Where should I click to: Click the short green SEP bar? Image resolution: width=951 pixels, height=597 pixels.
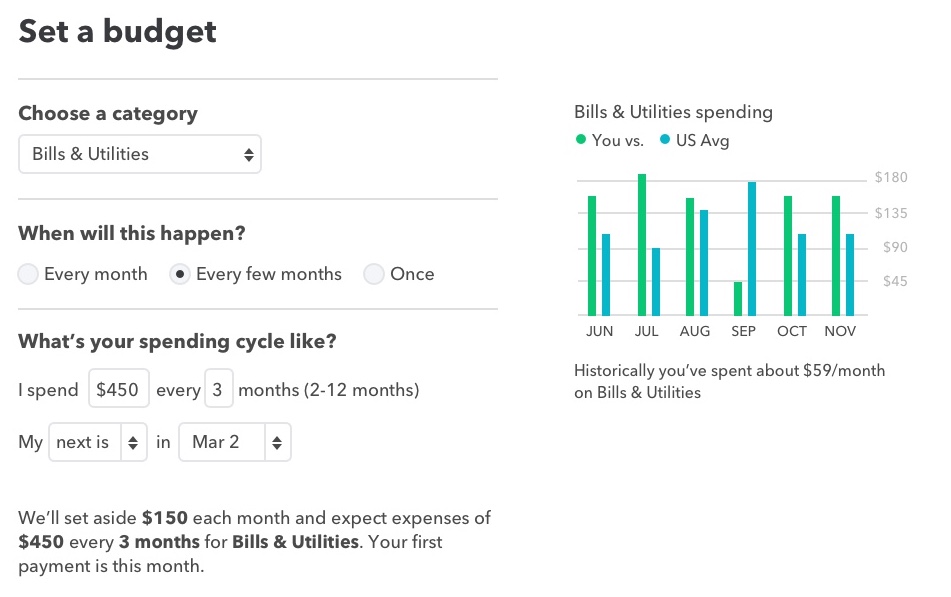(738, 298)
